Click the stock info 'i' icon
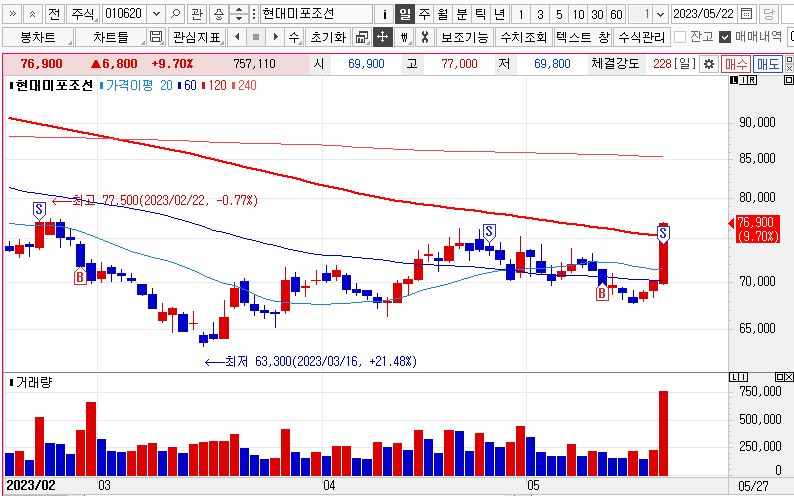 pyautogui.click(x=384, y=14)
